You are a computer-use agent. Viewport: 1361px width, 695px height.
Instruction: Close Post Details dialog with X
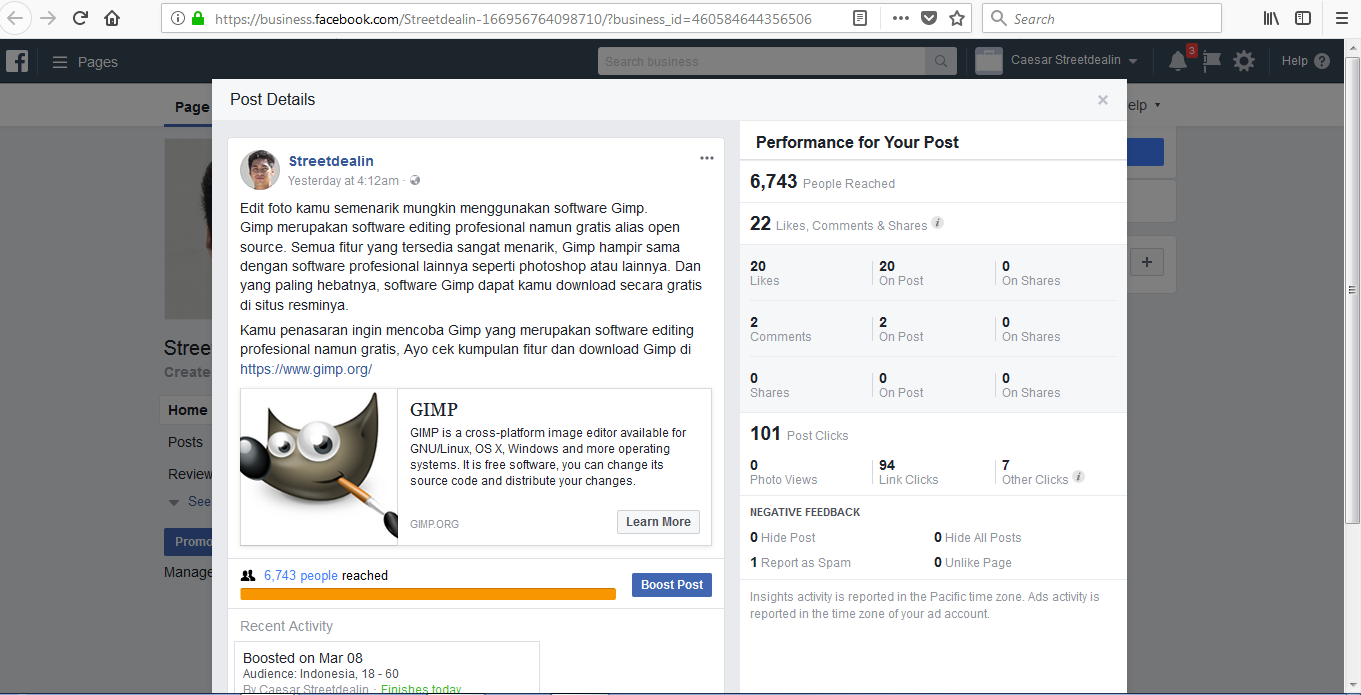(x=1103, y=100)
